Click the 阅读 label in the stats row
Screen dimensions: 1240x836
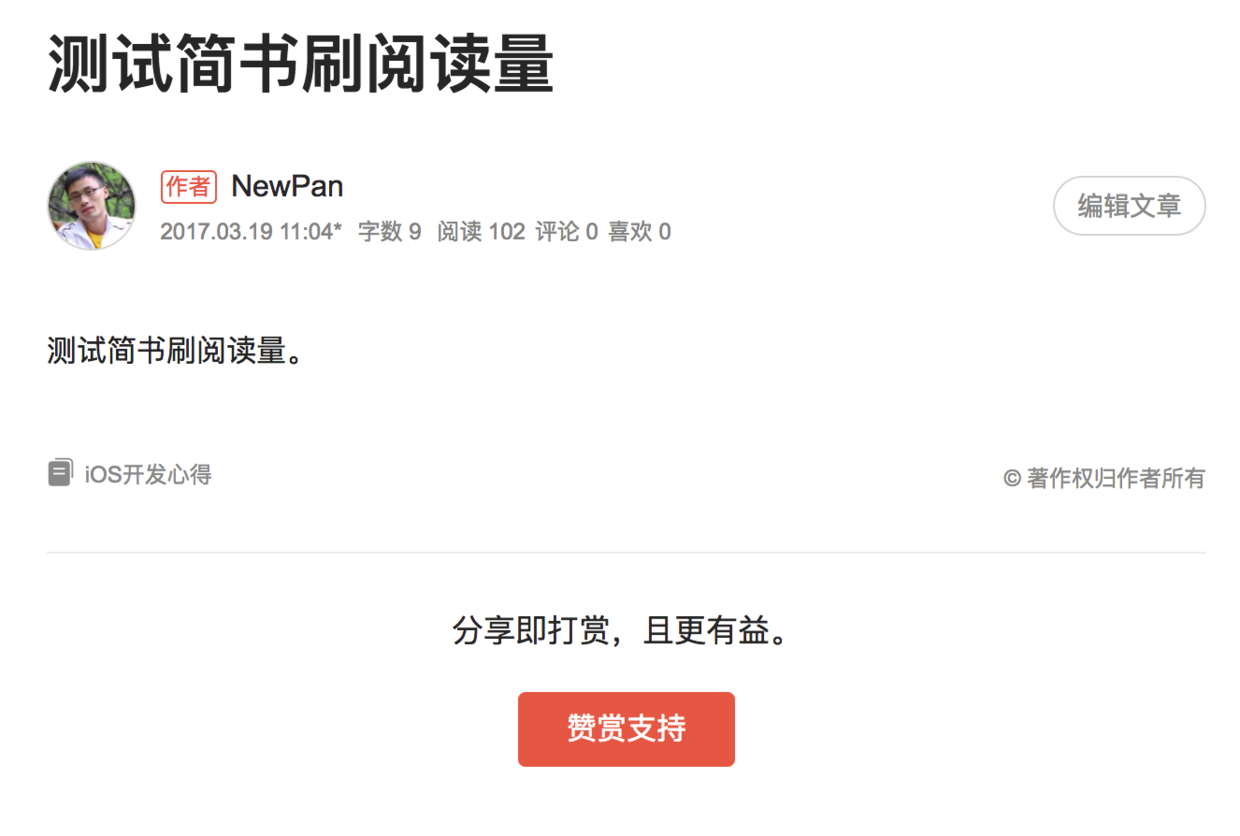tap(459, 232)
